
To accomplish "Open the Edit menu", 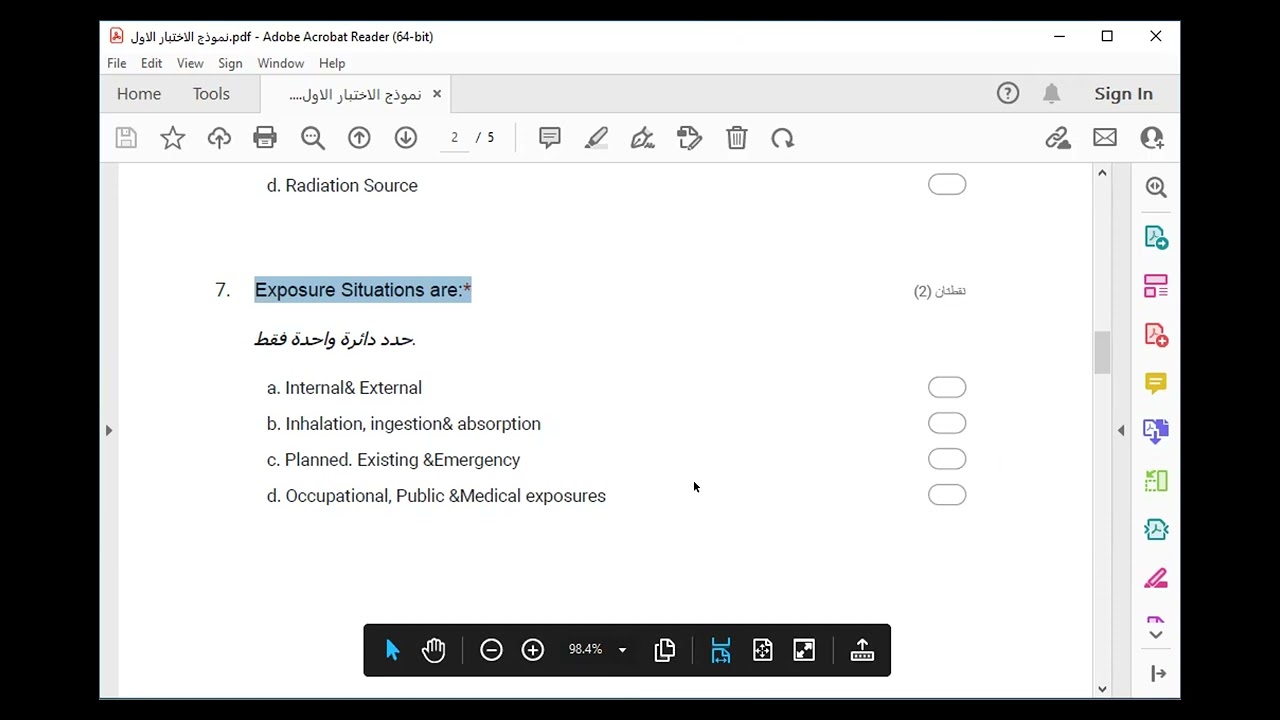I will (x=151, y=63).
